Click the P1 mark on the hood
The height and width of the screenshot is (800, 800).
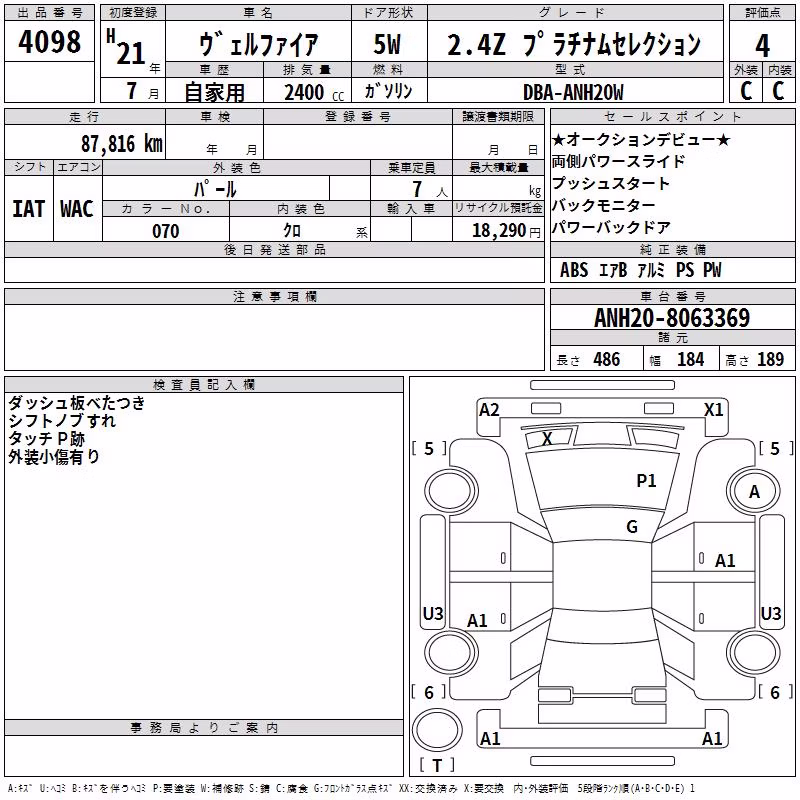(646, 481)
